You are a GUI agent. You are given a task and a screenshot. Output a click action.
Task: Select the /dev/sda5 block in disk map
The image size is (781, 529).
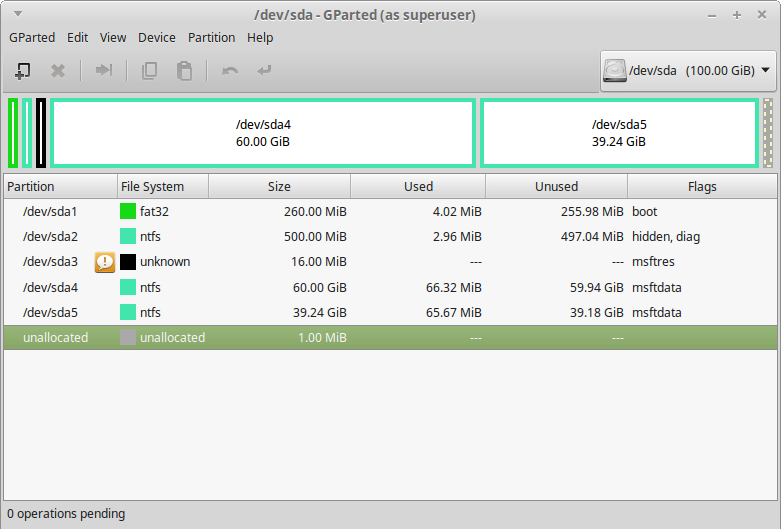click(x=619, y=133)
